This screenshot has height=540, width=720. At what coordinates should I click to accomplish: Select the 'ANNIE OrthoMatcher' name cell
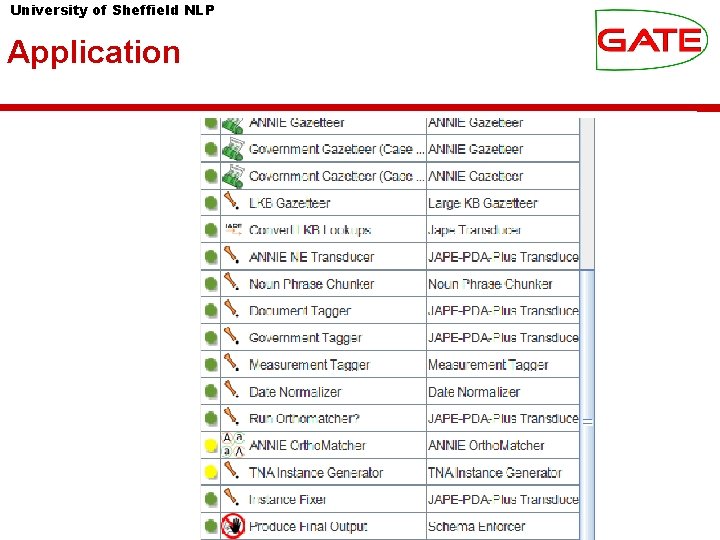[324, 445]
